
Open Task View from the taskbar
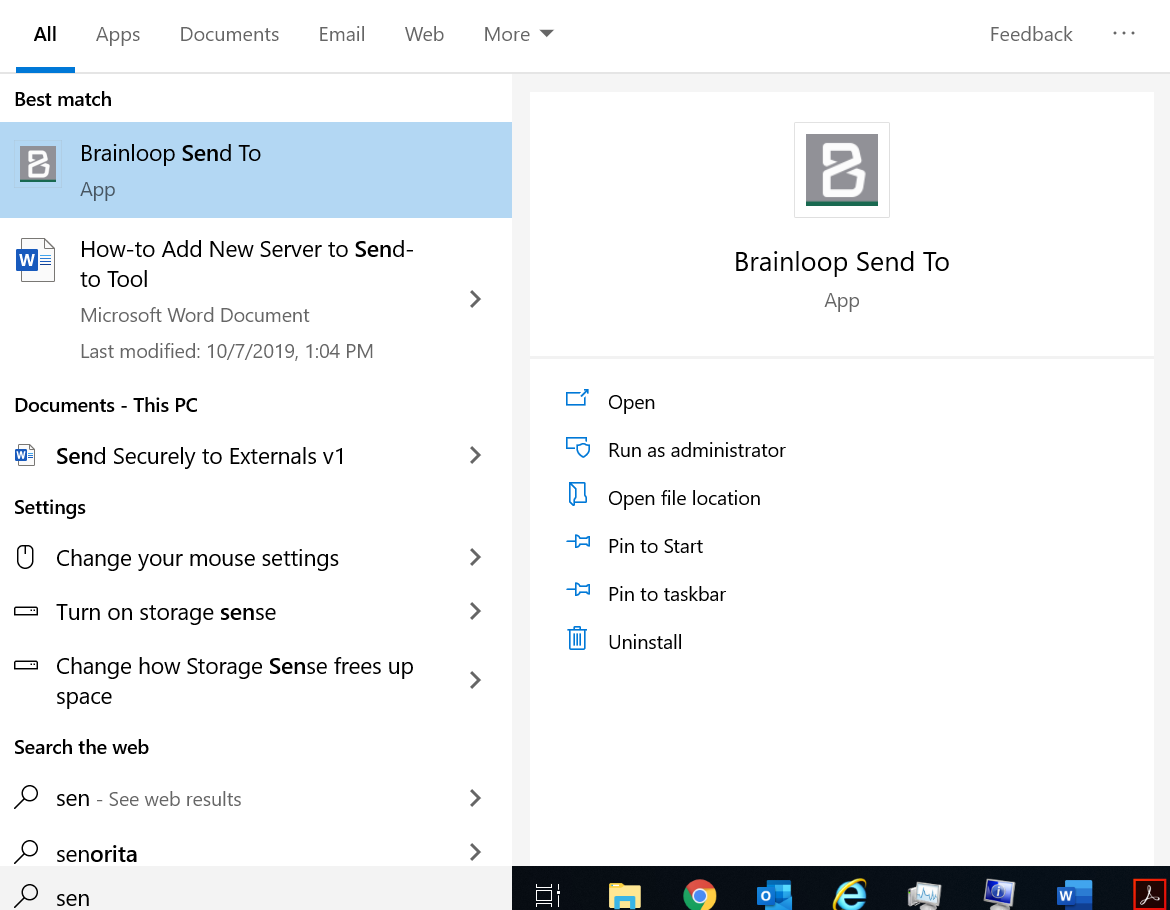tap(548, 894)
